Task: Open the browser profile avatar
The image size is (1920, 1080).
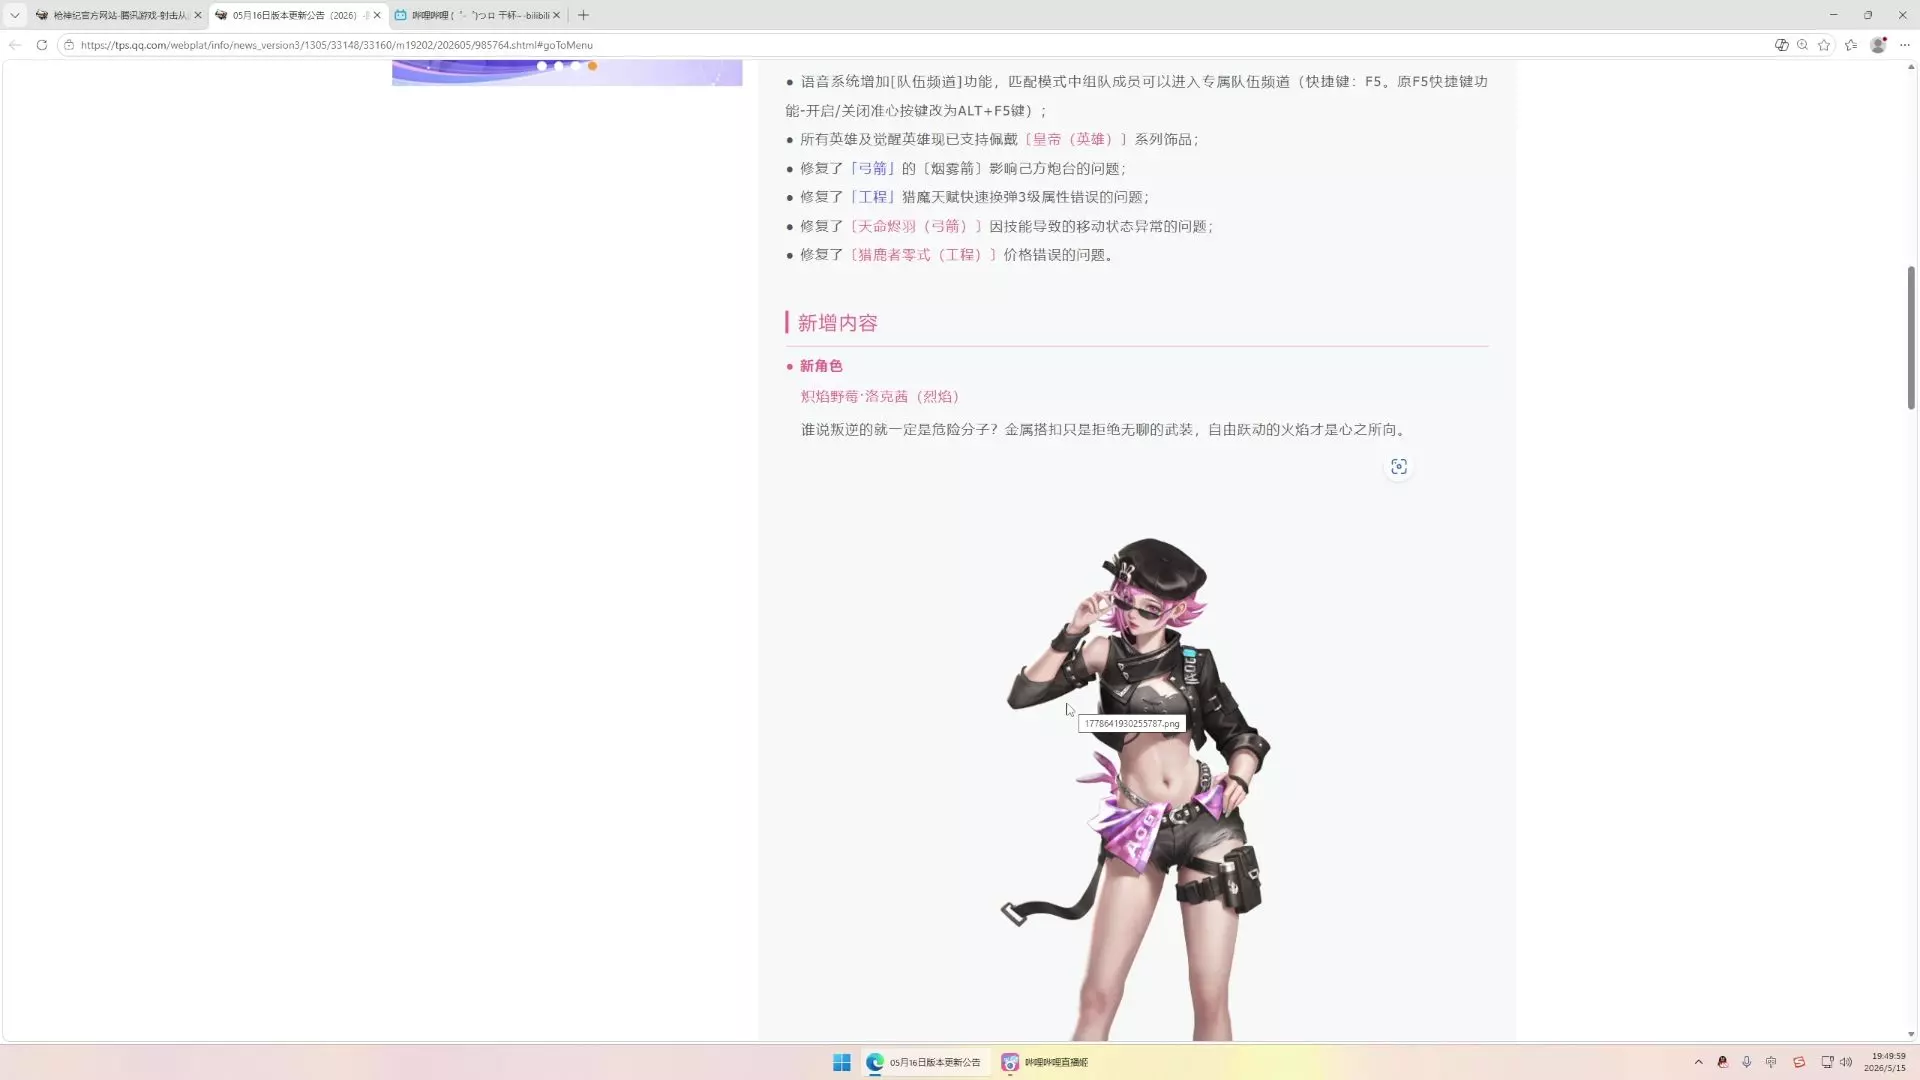Action: pyautogui.click(x=1879, y=45)
